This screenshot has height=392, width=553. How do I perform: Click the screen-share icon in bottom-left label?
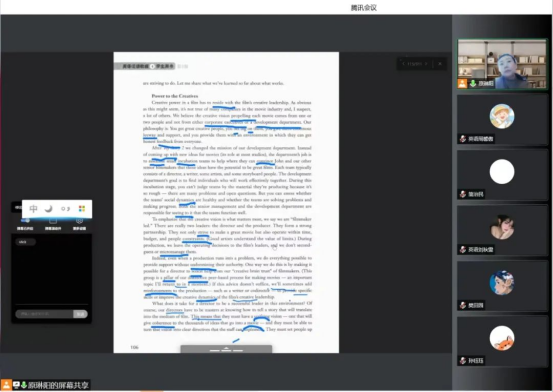(x=16, y=385)
